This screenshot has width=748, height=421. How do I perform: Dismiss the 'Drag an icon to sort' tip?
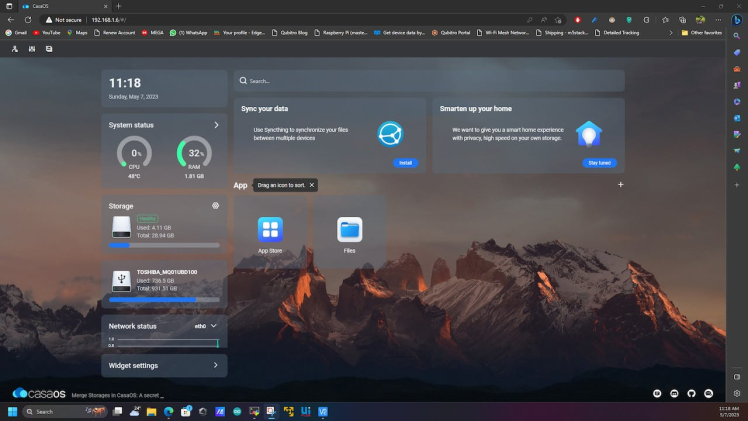point(312,185)
